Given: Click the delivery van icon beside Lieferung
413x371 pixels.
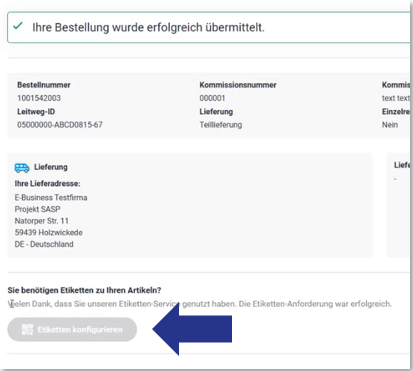Looking at the screenshot, I should pos(22,168).
